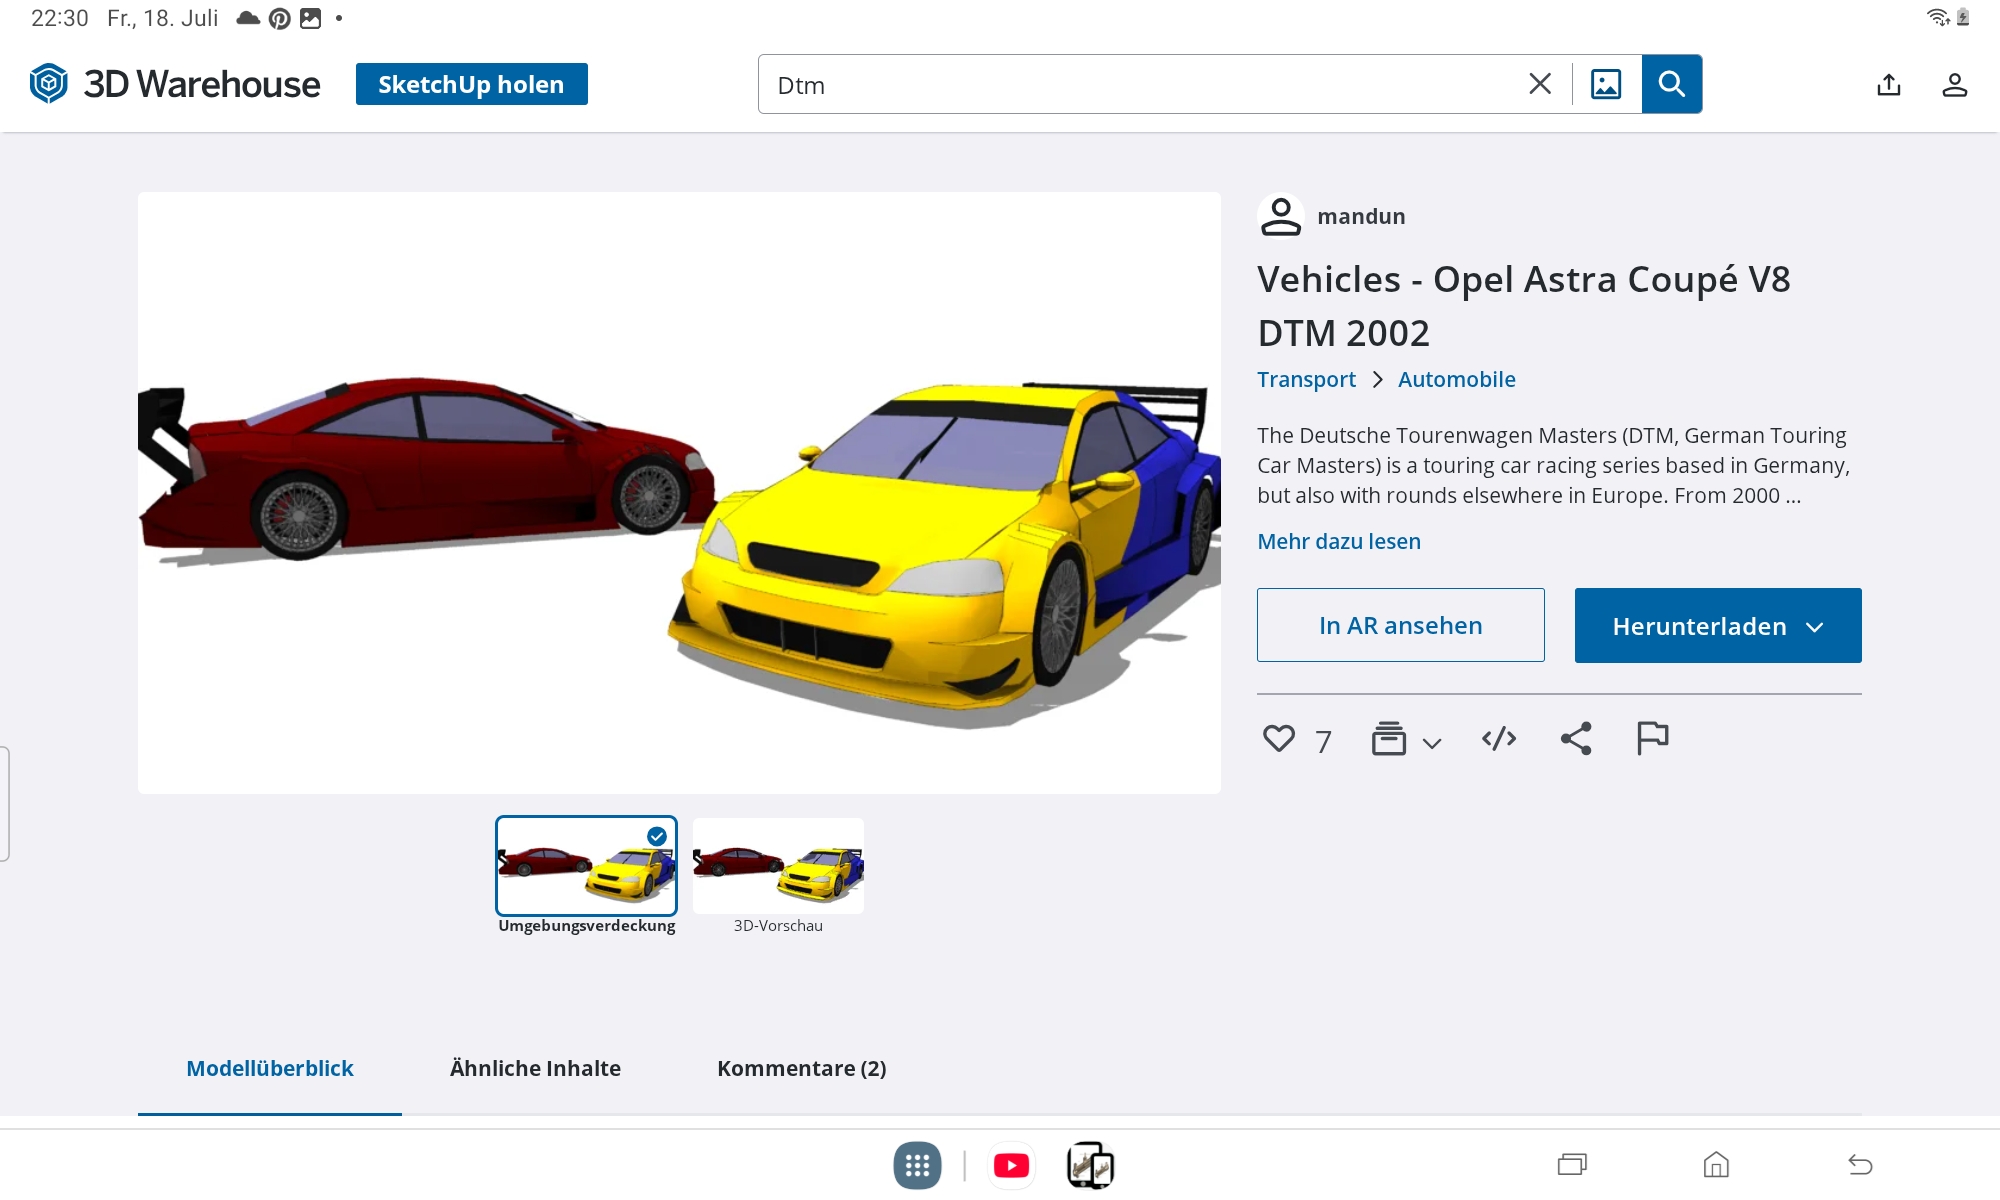
Task: Select the 3D-Vorschau thumbnail
Action: click(778, 866)
